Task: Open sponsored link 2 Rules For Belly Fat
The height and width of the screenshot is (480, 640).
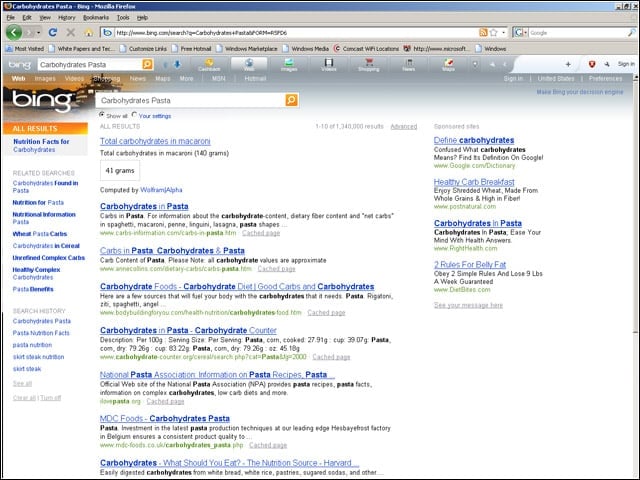Action: [x=470, y=264]
